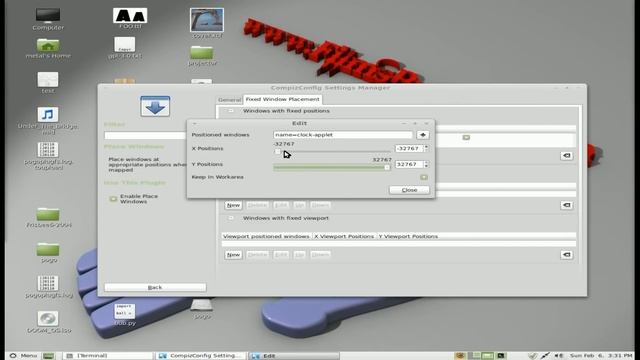Click reset icon right of first New button row
Image resolution: width=640 pixels, height=360 pixels.
[566, 205]
